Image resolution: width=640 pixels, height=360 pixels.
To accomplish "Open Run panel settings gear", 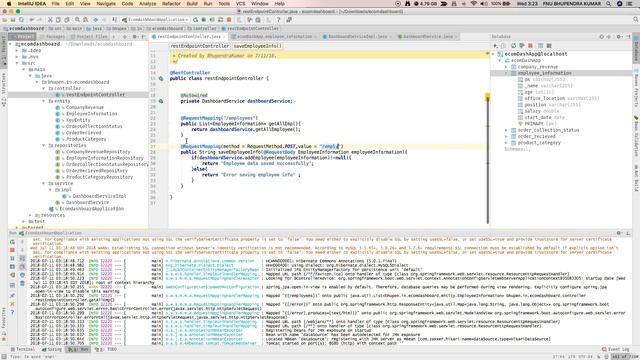I will pos(619,233).
